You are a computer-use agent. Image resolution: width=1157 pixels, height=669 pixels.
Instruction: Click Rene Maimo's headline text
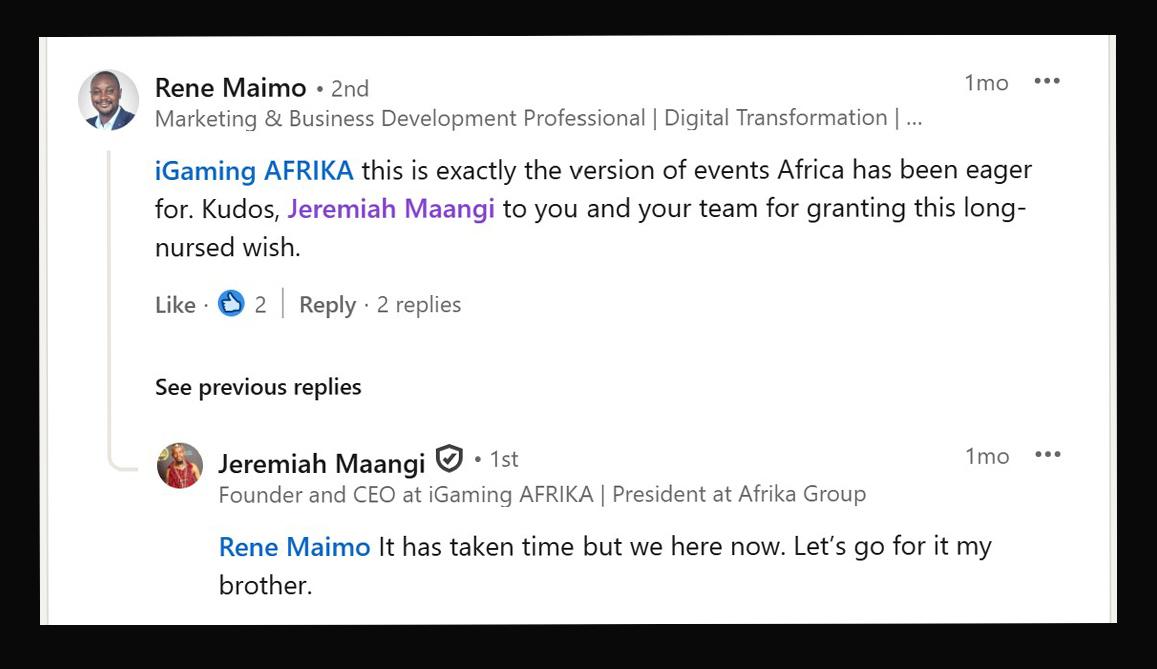tap(538, 118)
